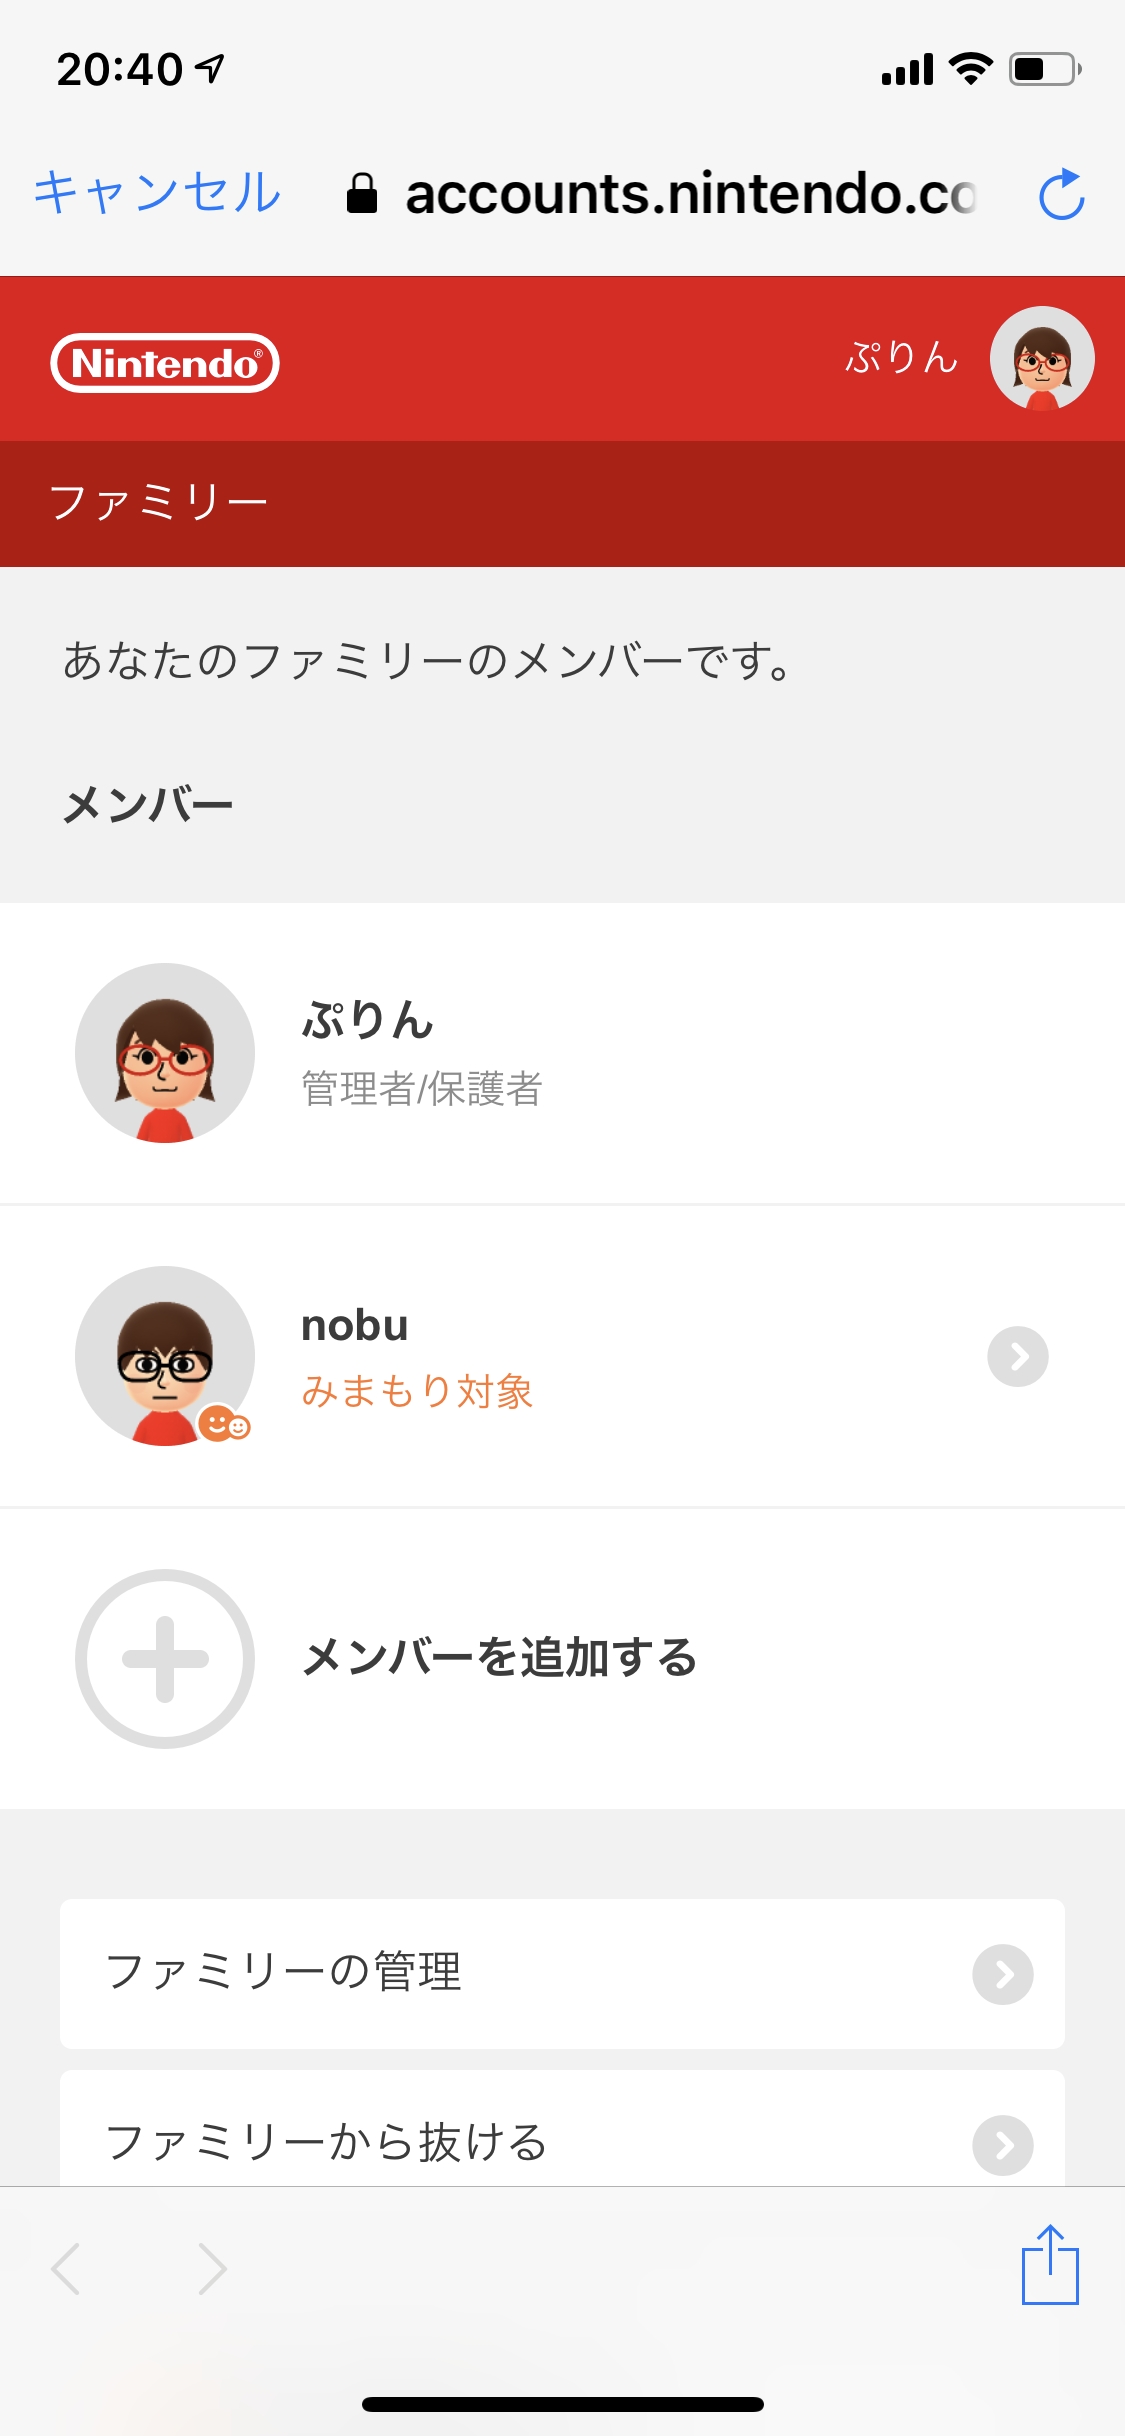Open profile avatar in red header
The height and width of the screenshot is (2436, 1125).
[1042, 358]
